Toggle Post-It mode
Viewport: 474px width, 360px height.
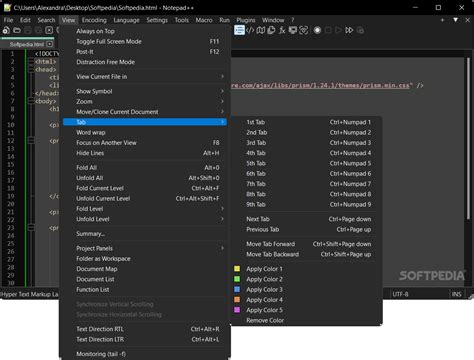click(x=145, y=52)
